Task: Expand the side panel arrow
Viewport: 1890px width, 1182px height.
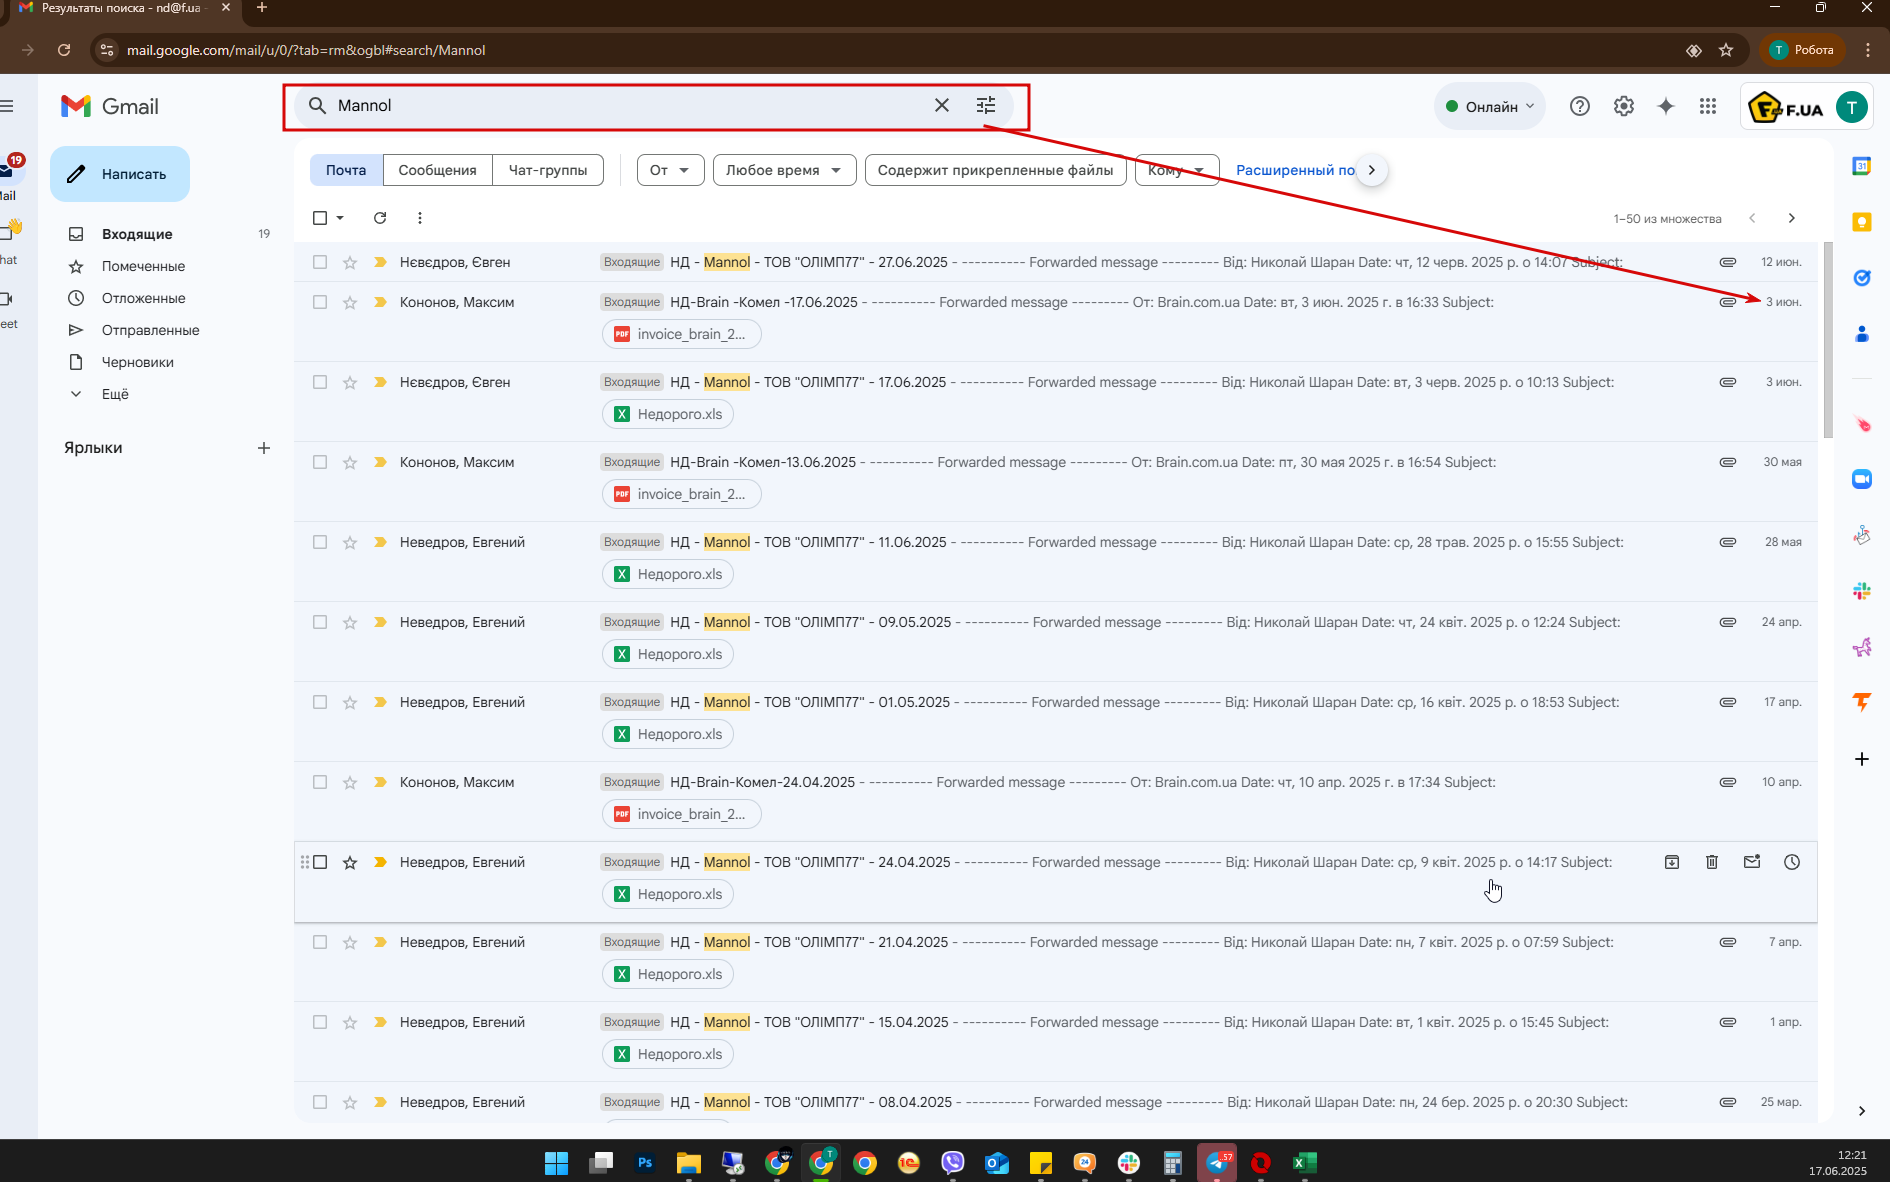Action: [x=1861, y=1111]
